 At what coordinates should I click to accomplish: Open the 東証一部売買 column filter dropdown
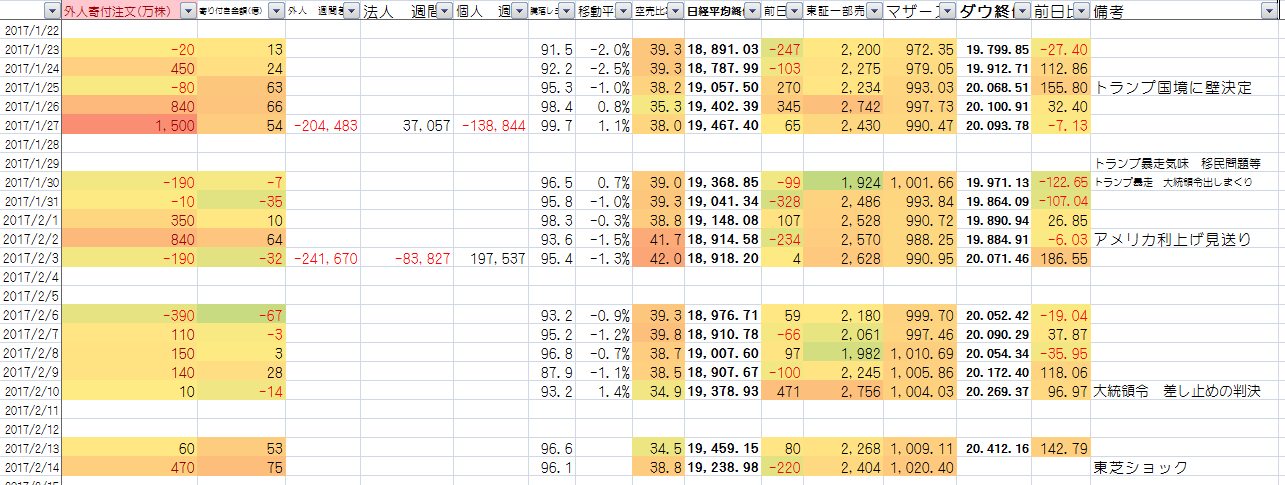pos(874,12)
